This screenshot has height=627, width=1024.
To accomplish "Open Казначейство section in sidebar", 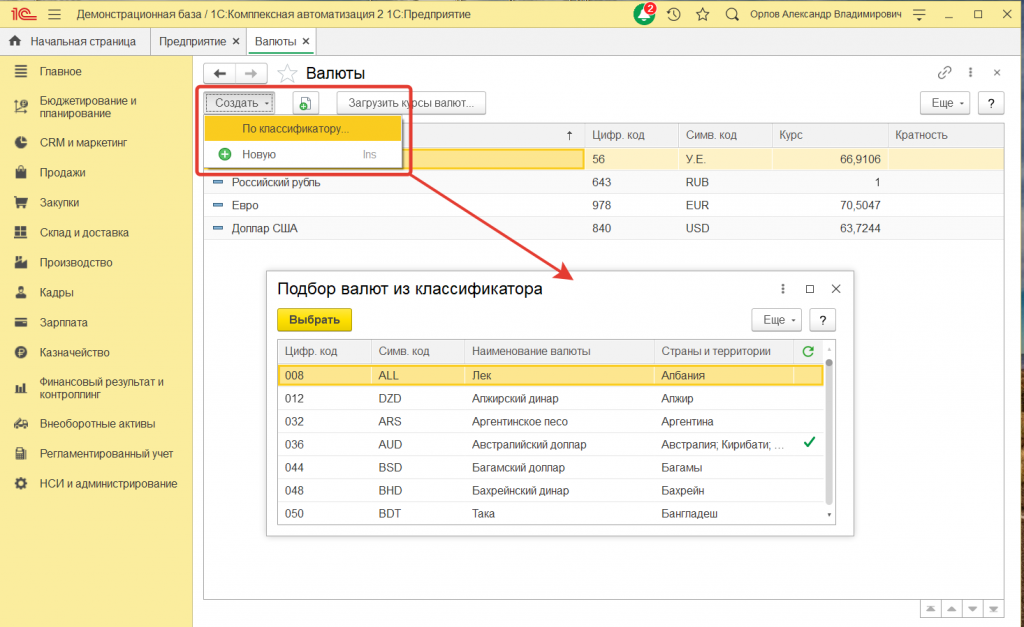I will (74, 353).
